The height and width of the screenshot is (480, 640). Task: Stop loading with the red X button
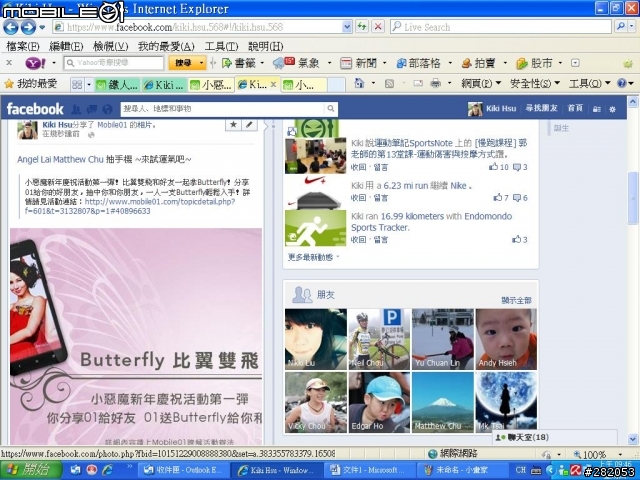click(x=378, y=27)
